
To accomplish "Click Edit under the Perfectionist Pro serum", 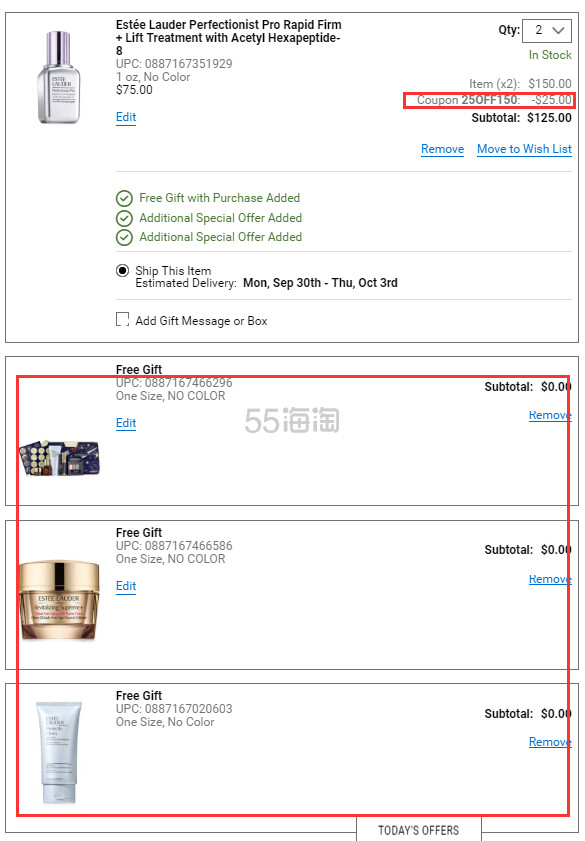I will point(126,117).
